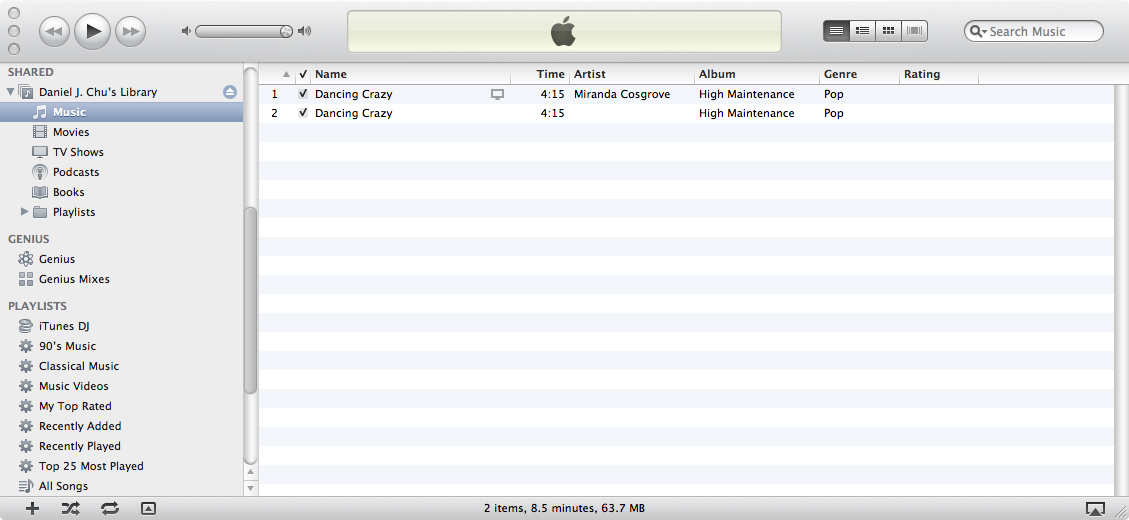Click the high volume speaker icon

[305, 31]
